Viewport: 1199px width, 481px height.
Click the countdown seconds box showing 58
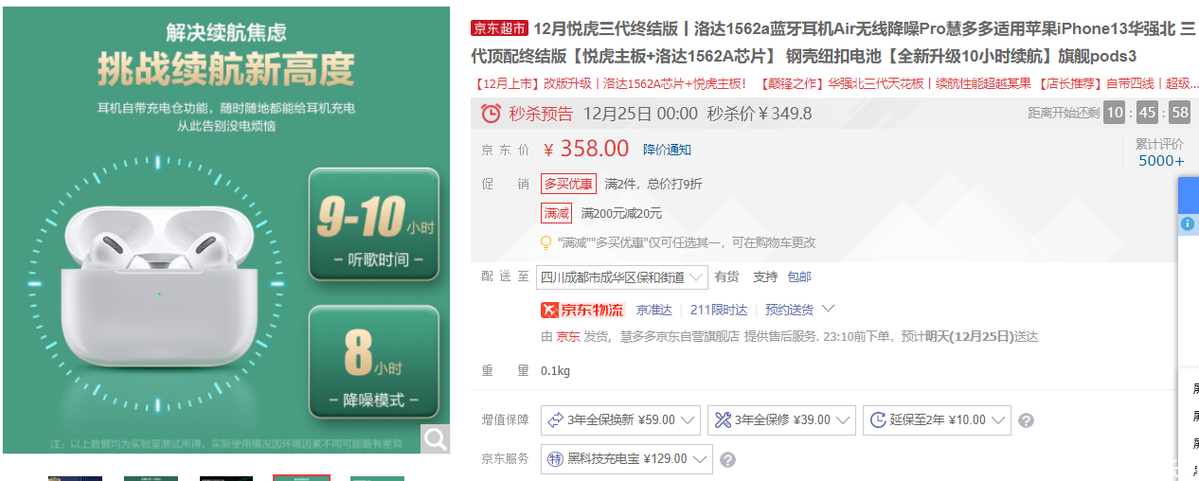coord(1180,113)
